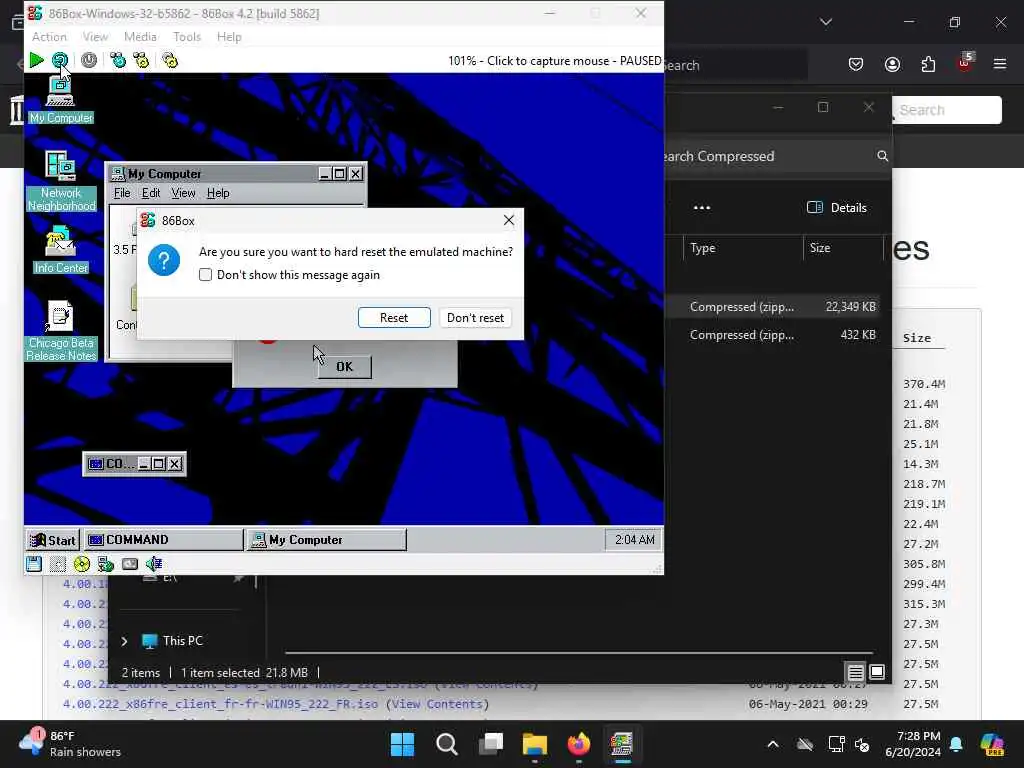
Task: Click the second floppy drive status icon
Action: (57, 564)
